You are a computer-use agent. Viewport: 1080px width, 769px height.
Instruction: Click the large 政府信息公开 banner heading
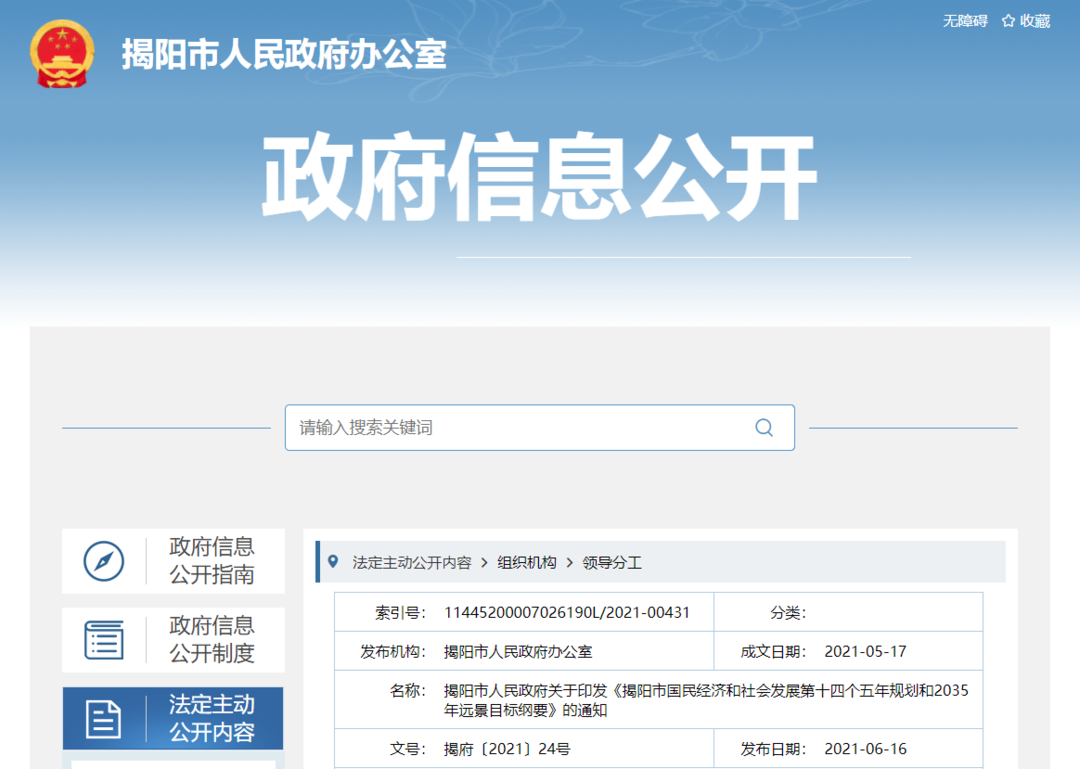(x=539, y=177)
